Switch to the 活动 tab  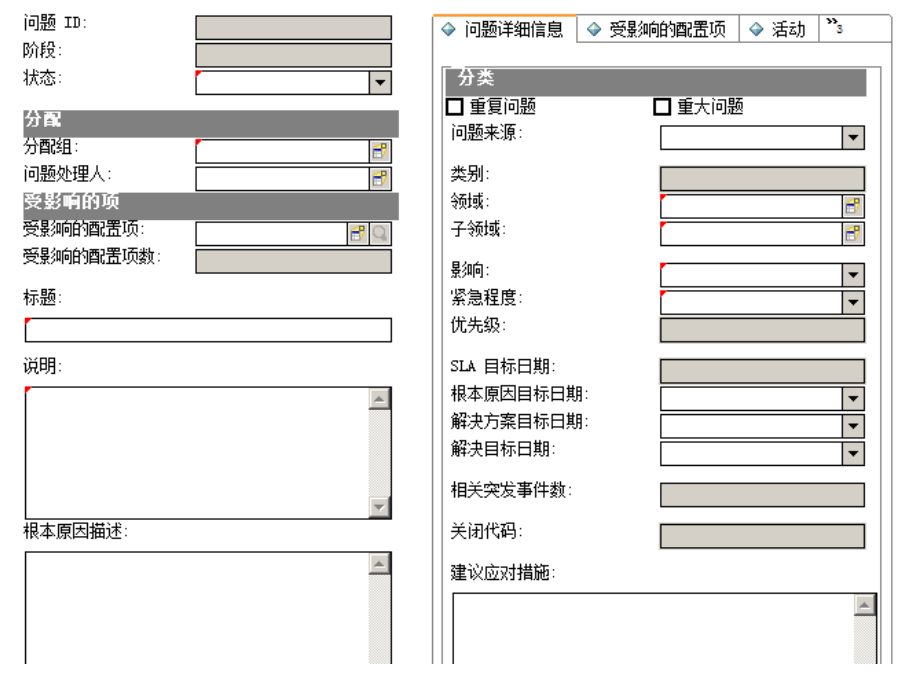coord(778,30)
